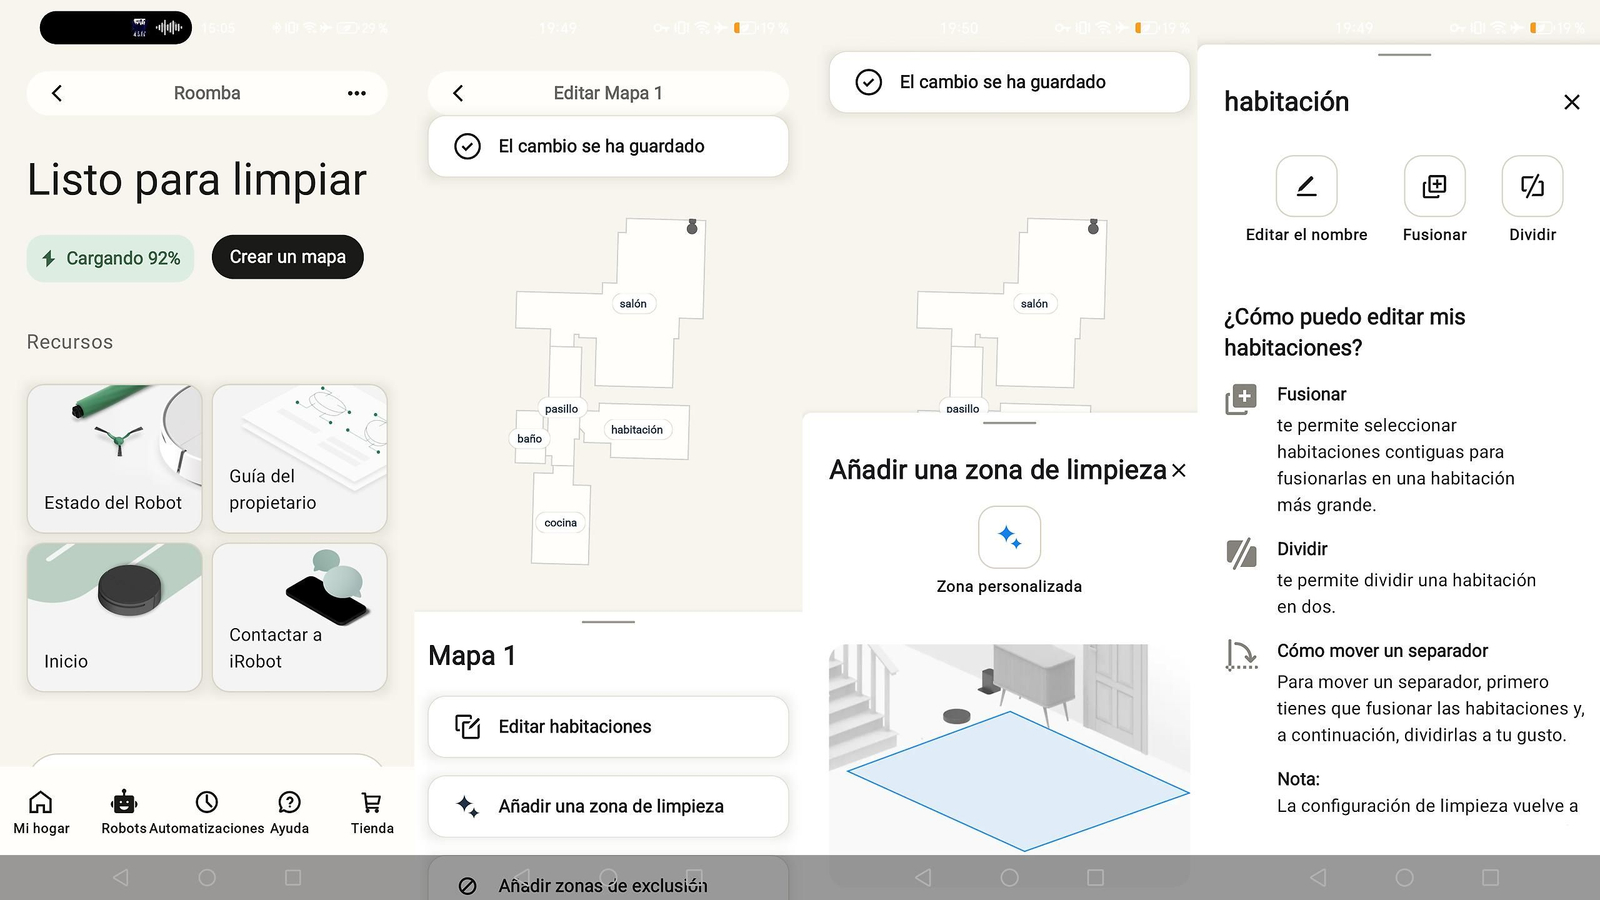Tap the handle above the habitación panel
Screen dimensions: 1600x900
pyautogui.click(x=1404, y=55)
